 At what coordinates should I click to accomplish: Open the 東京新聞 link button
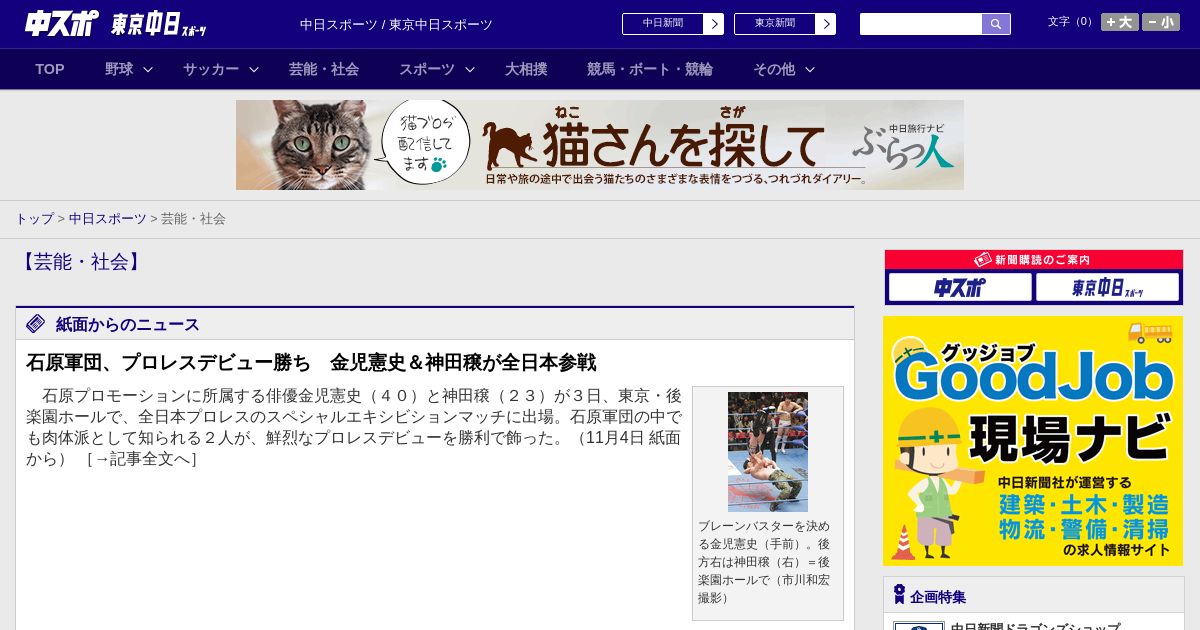(x=774, y=24)
